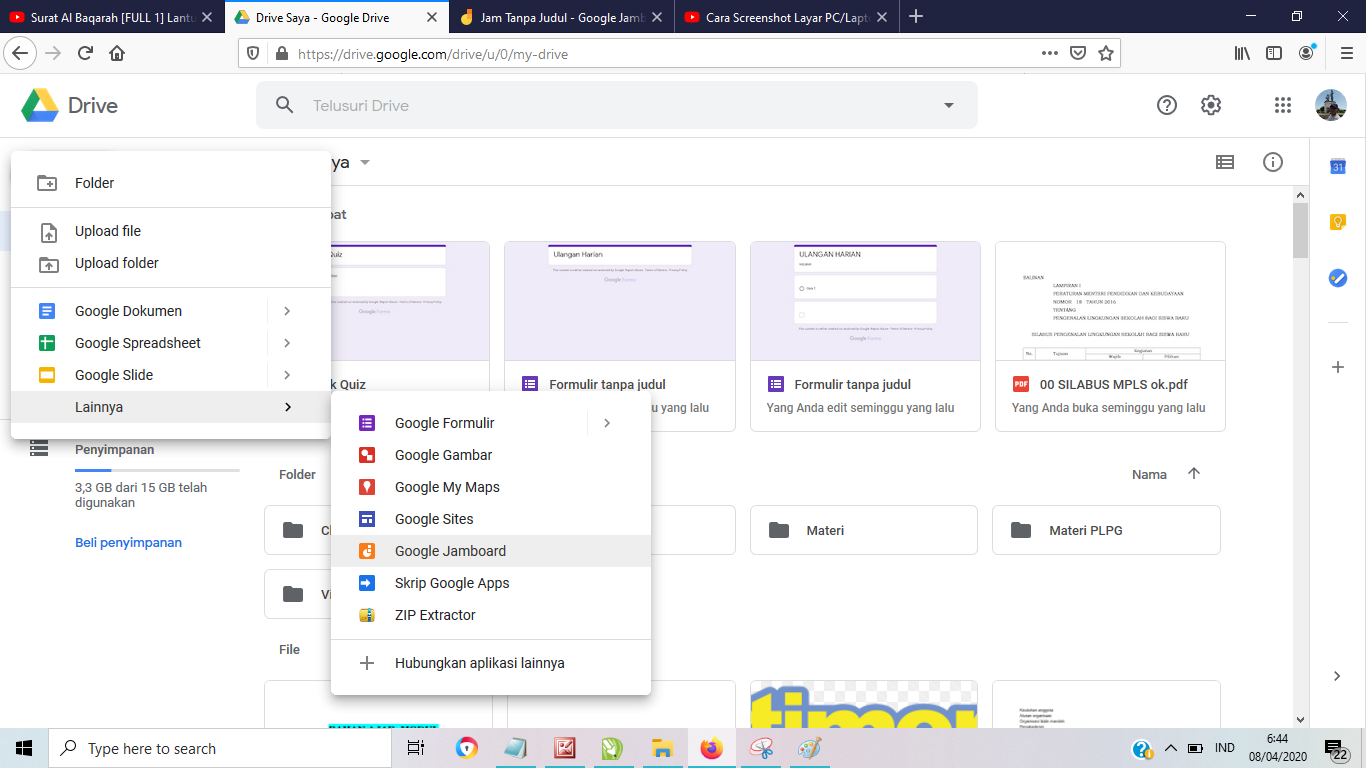The height and width of the screenshot is (768, 1366).
Task: Open Firefox hamburger menu
Action: pyautogui.click(x=1346, y=54)
